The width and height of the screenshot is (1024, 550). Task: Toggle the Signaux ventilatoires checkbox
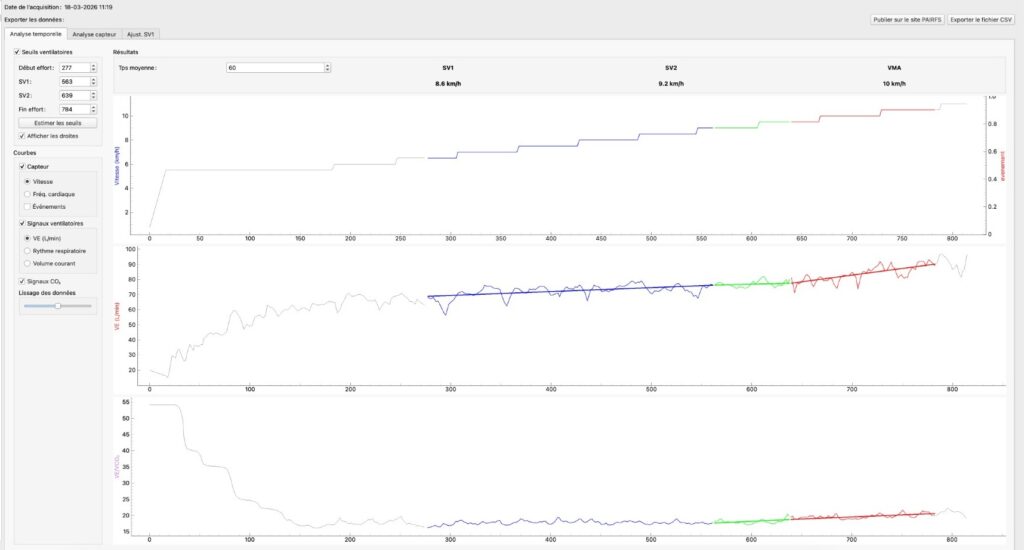tap(22, 223)
